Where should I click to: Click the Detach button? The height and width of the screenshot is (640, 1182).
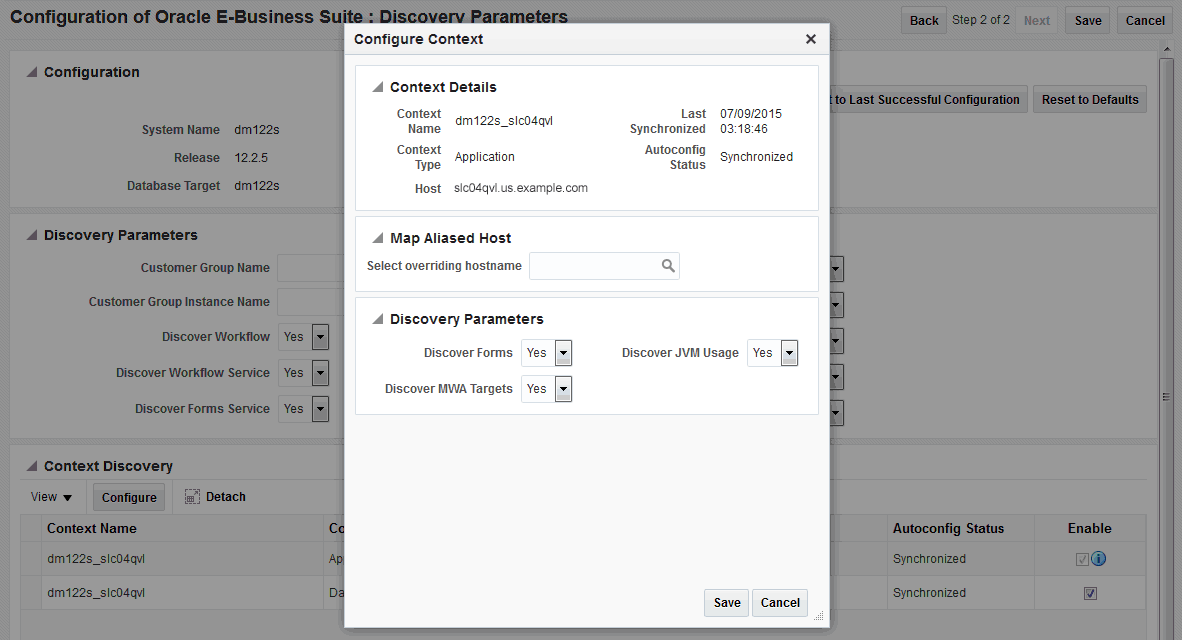pos(216,497)
